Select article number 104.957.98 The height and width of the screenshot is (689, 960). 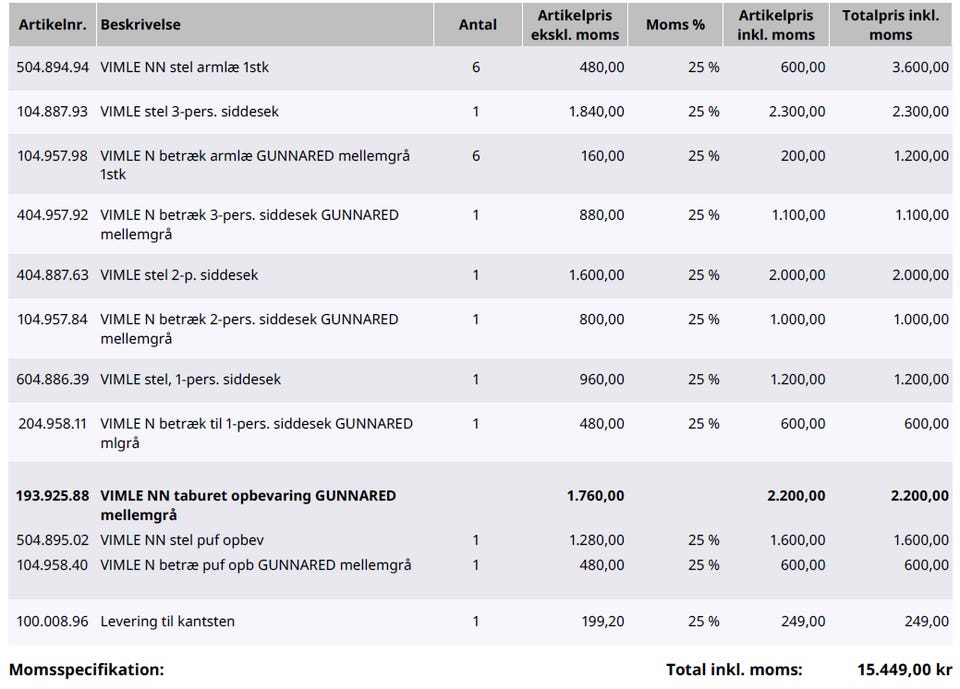53,156
